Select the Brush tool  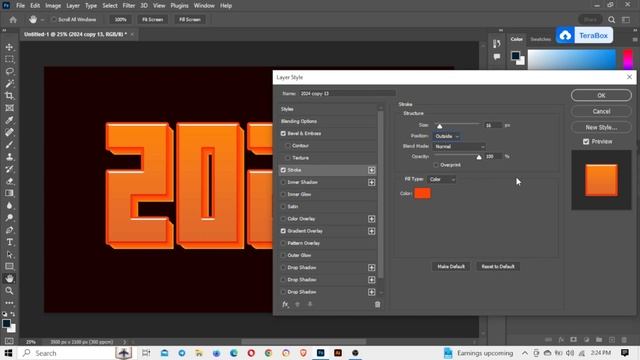(9, 144)
